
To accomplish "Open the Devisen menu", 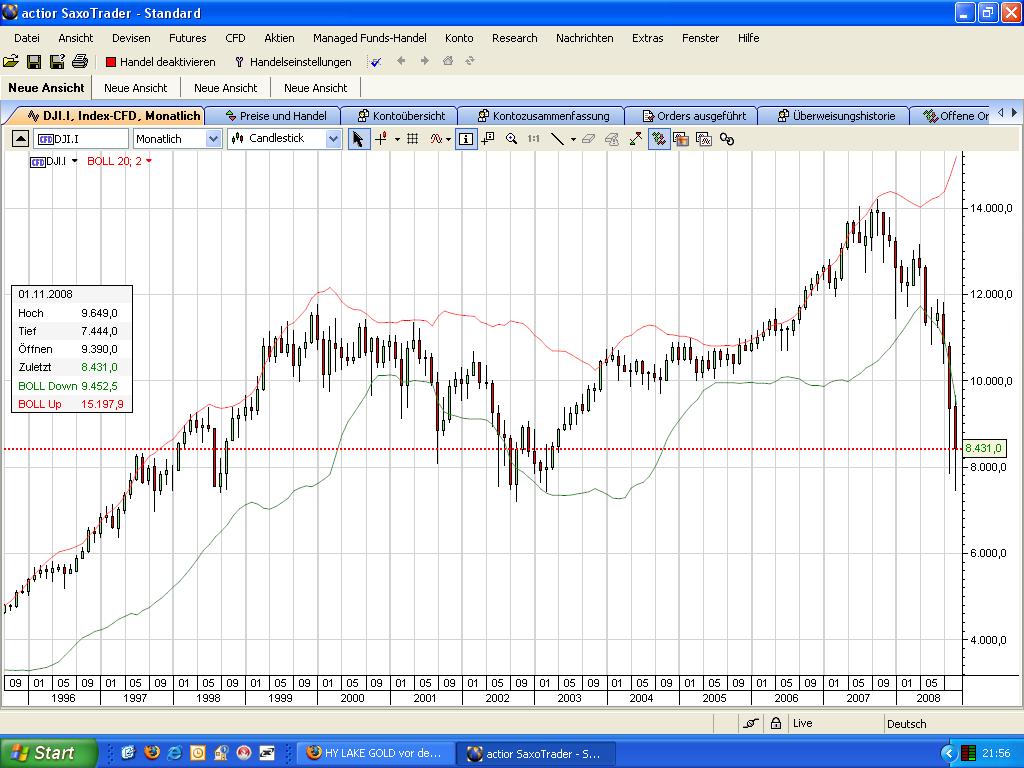I will coord(131,38).
